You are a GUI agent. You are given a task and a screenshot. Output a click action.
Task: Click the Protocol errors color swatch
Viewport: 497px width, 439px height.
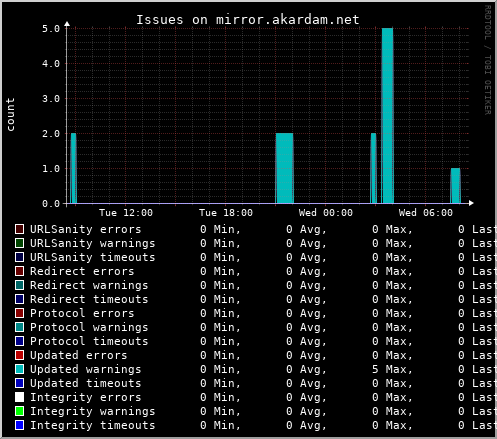[x=19, y=313]
